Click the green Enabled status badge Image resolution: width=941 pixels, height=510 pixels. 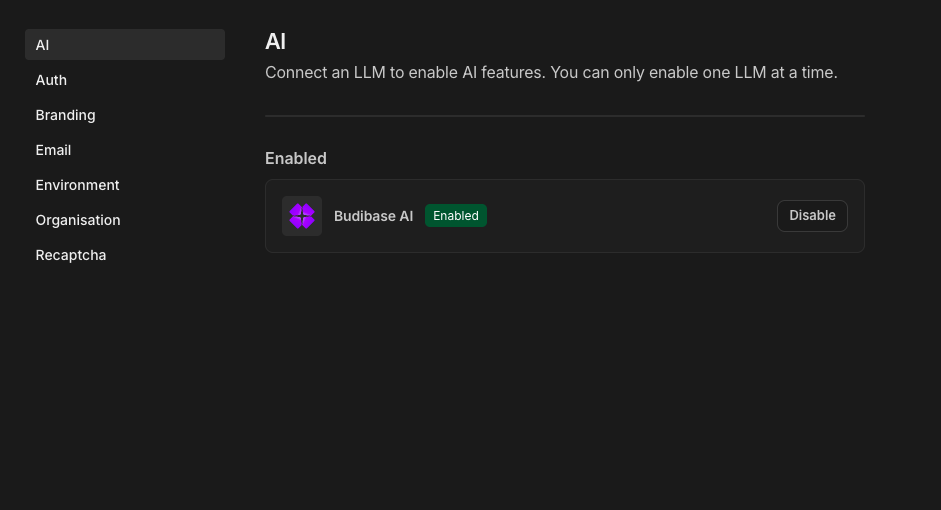[x=455, y=215]
